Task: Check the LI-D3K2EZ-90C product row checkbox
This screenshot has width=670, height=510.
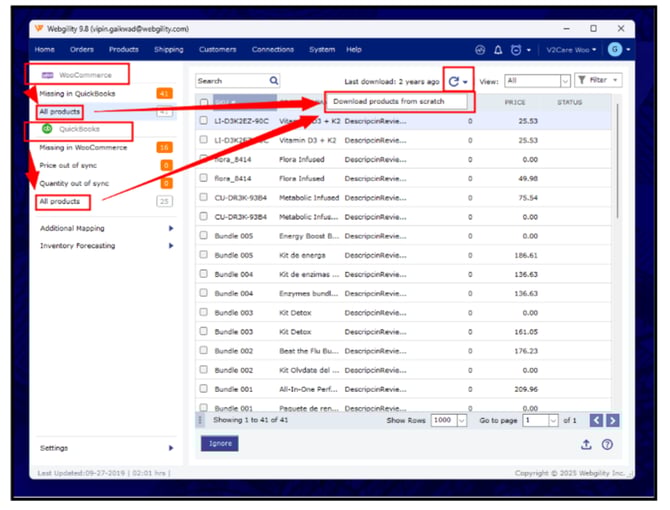Action: [x=204, y=121]
